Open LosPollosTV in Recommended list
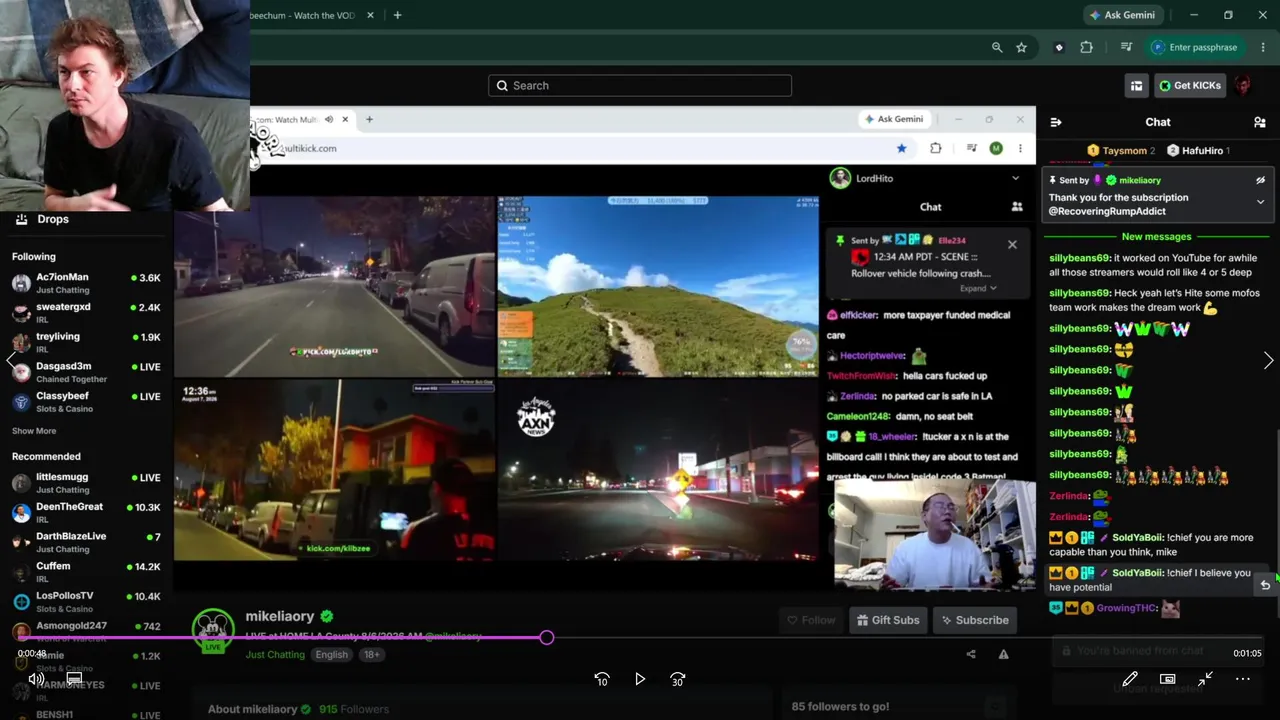This screenshot has width=1280, height=720. coord(86,602)
